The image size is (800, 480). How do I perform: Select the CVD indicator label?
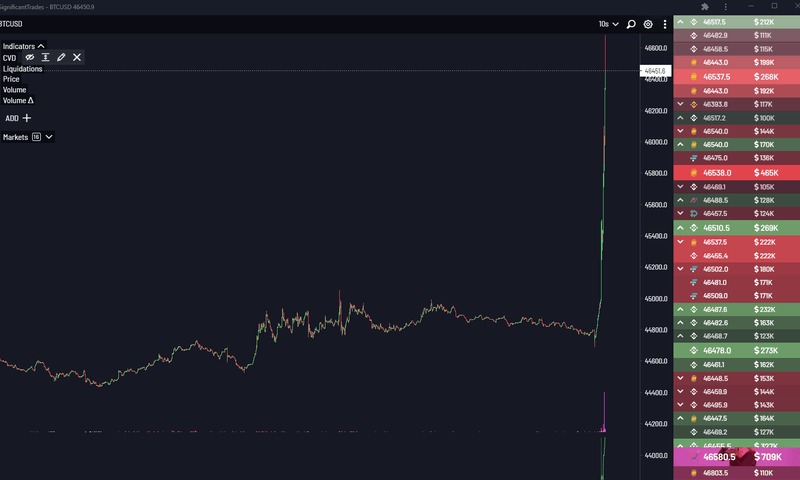10,58
